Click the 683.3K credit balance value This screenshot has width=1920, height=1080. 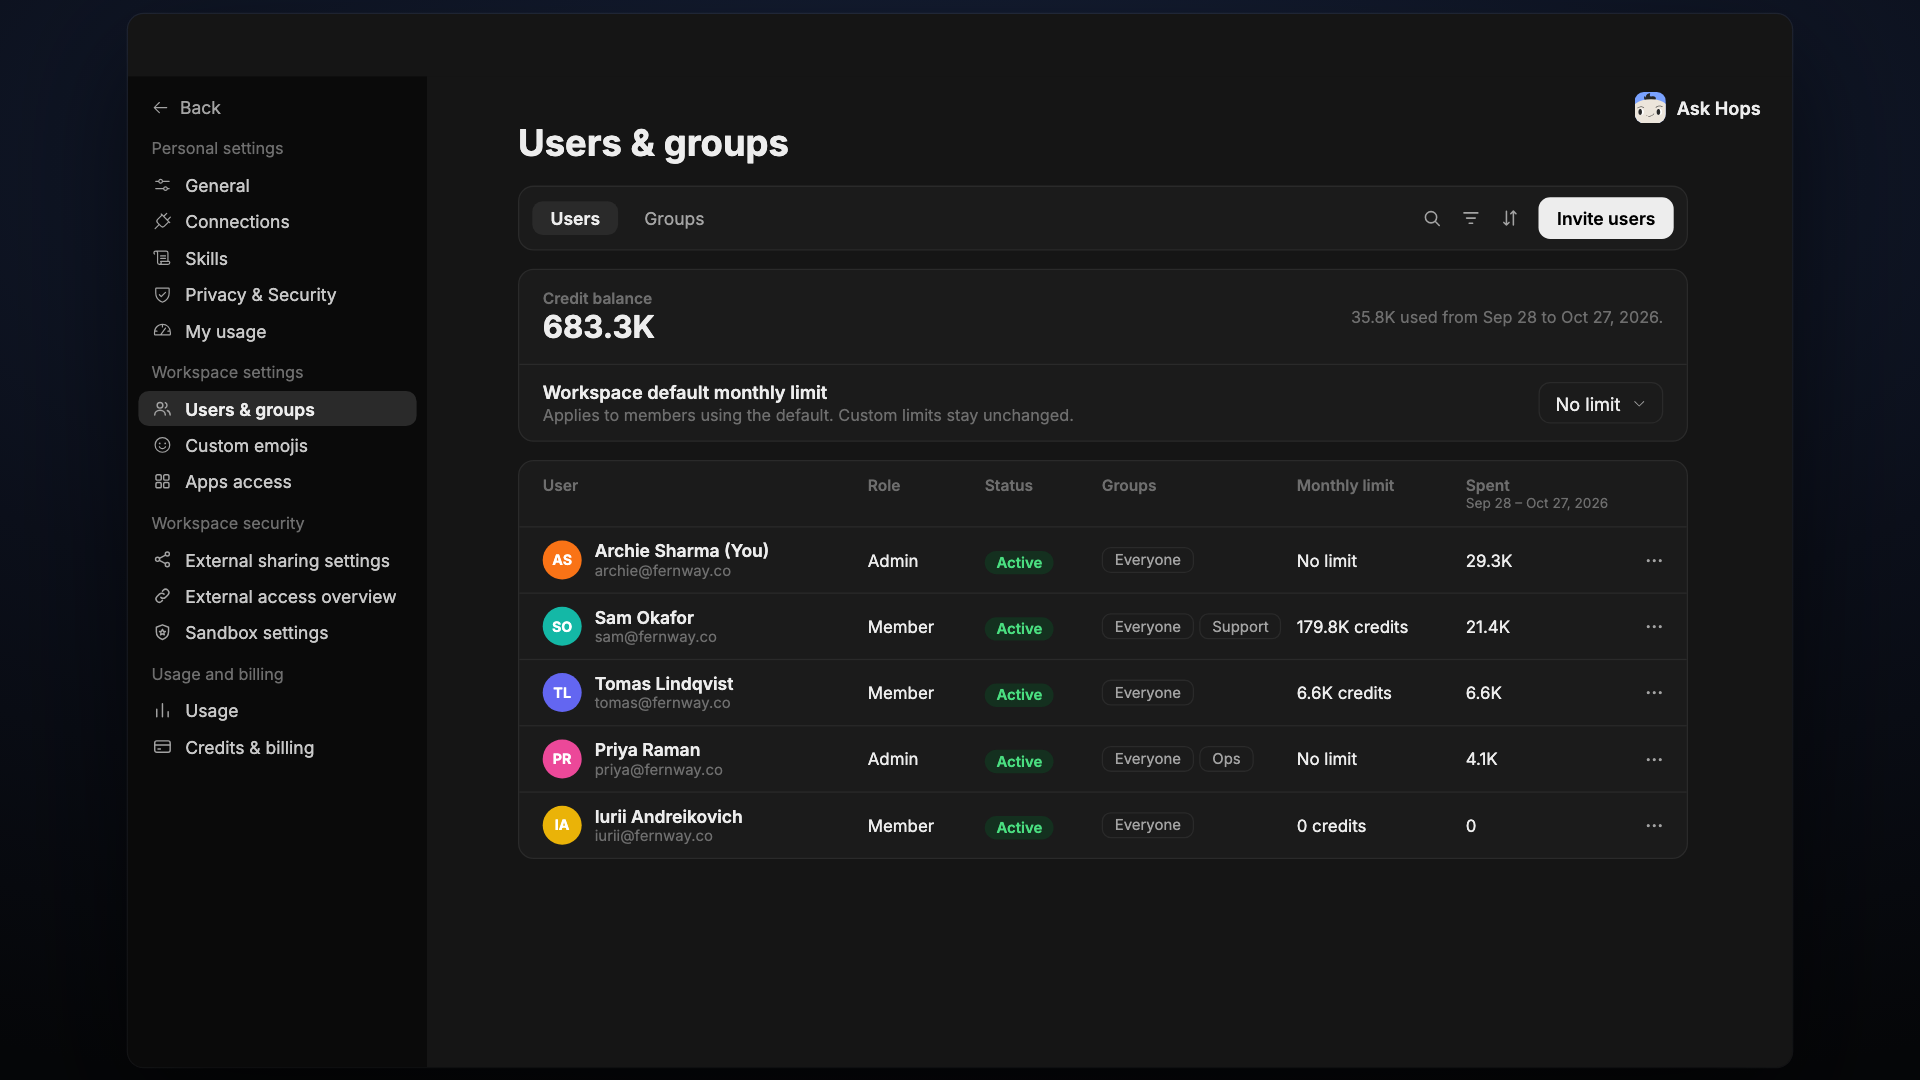pyautogui.click(x=598, y=327)
